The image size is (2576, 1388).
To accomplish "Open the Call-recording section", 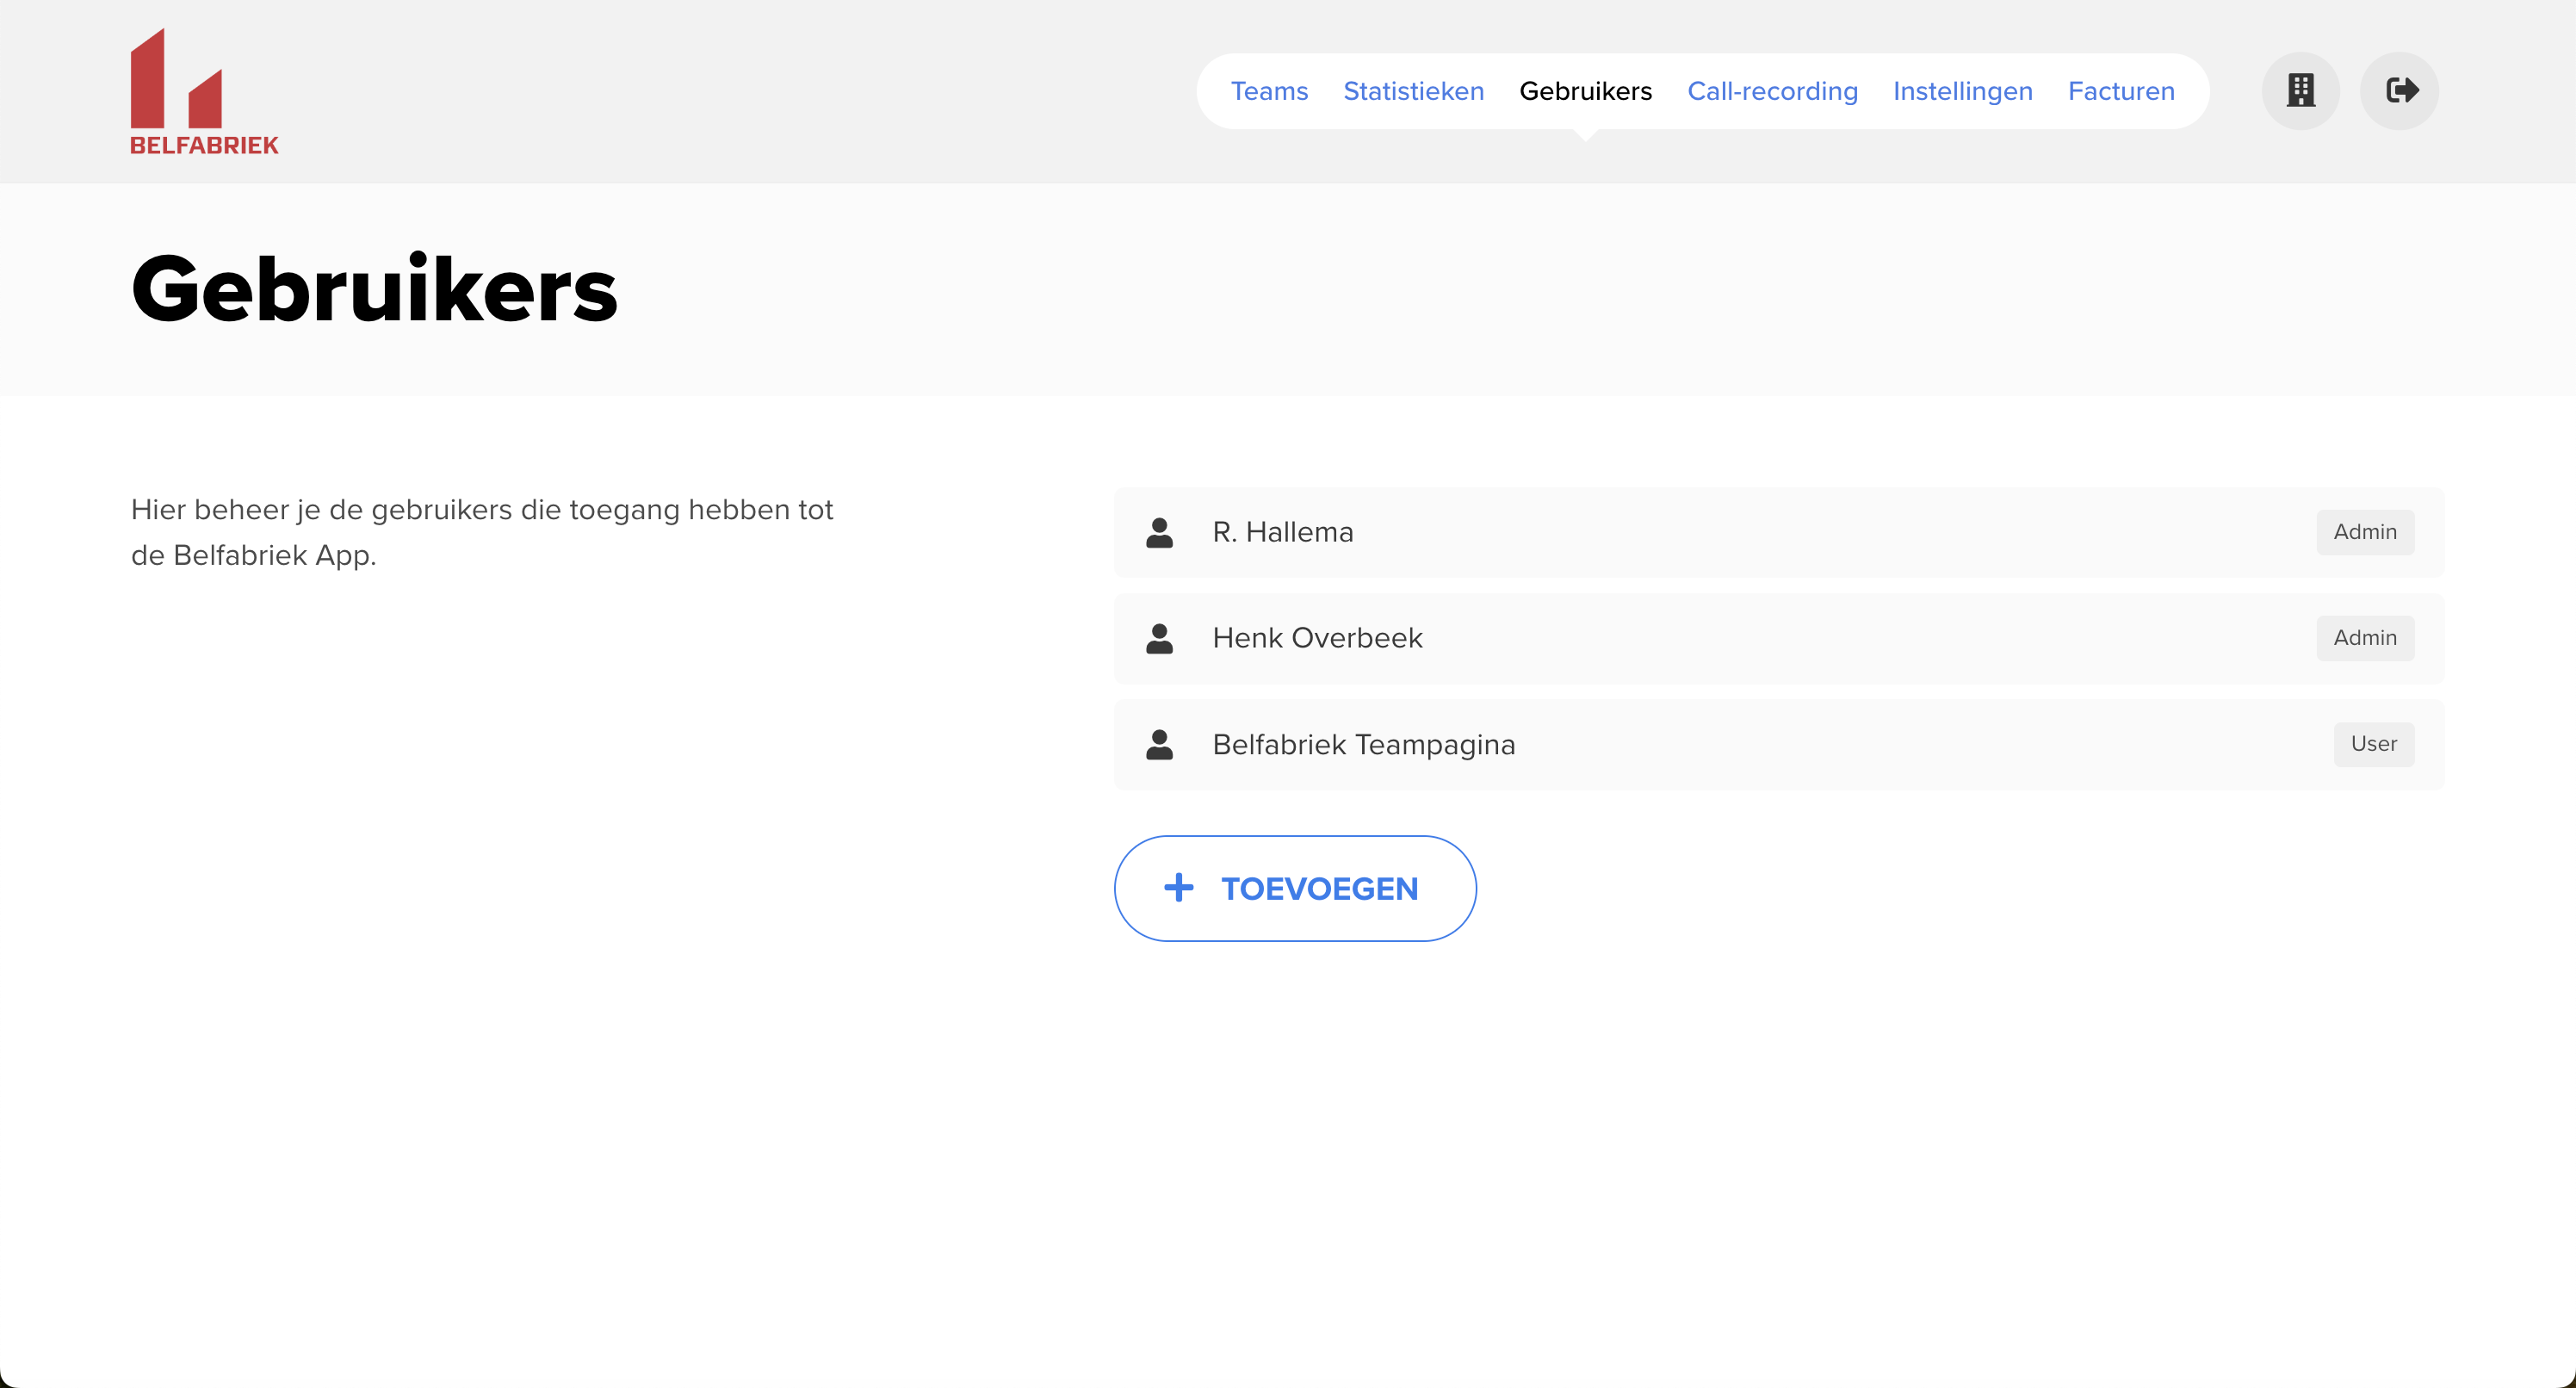I will coord(1772,91).
